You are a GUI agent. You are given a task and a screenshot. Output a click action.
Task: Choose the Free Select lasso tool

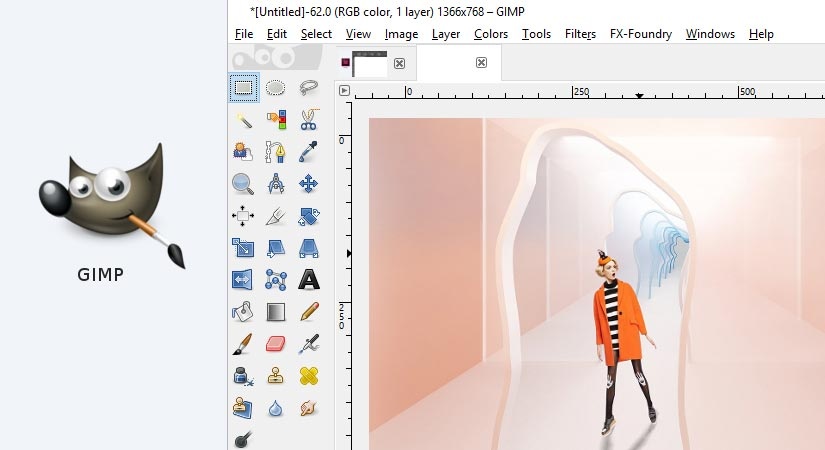coord(308,87)
